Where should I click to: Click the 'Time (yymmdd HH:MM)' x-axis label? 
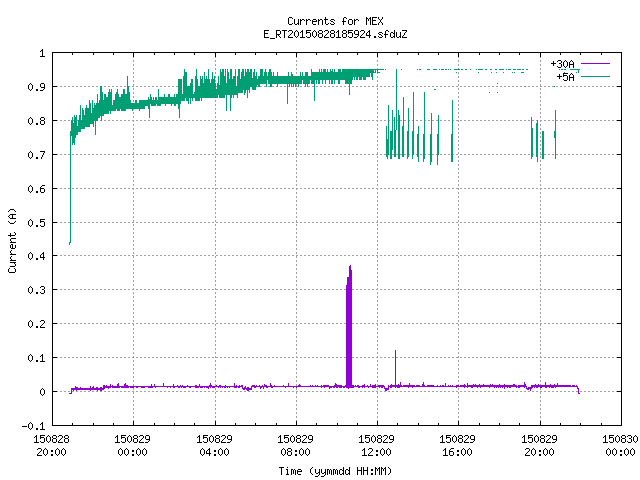point(335,471)
